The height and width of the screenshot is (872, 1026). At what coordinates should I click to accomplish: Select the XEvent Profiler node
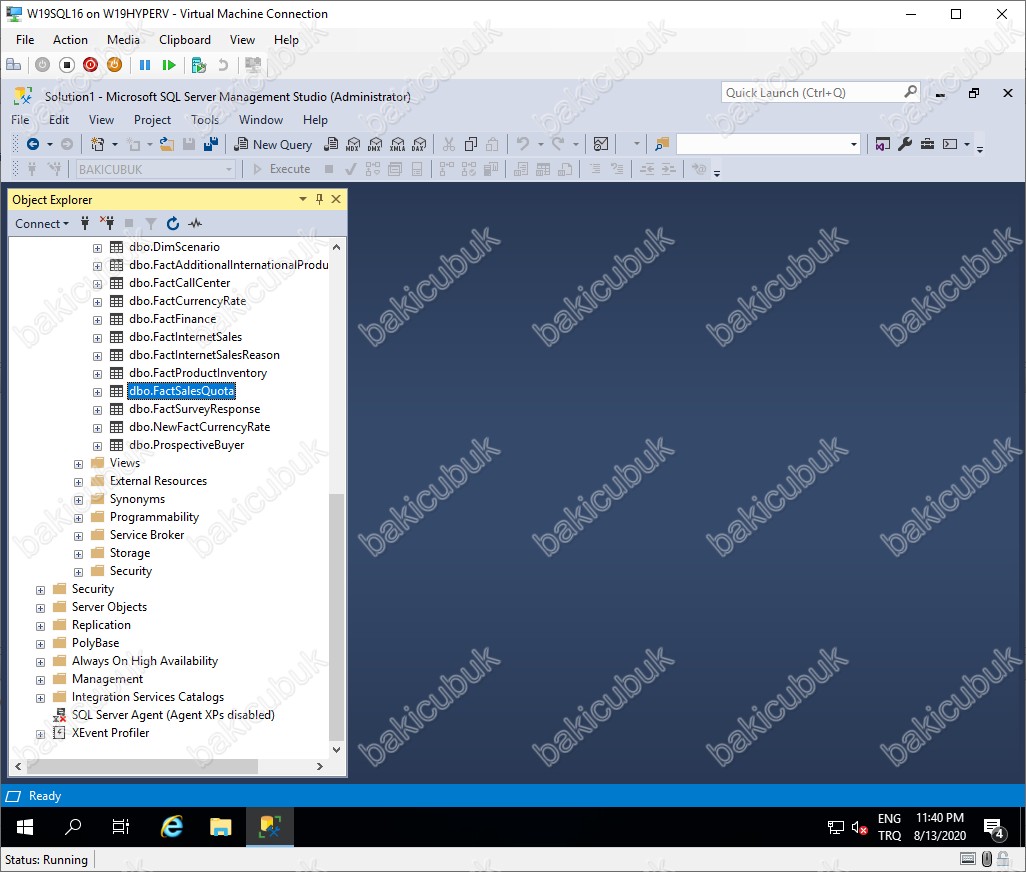tap(111, 733)
